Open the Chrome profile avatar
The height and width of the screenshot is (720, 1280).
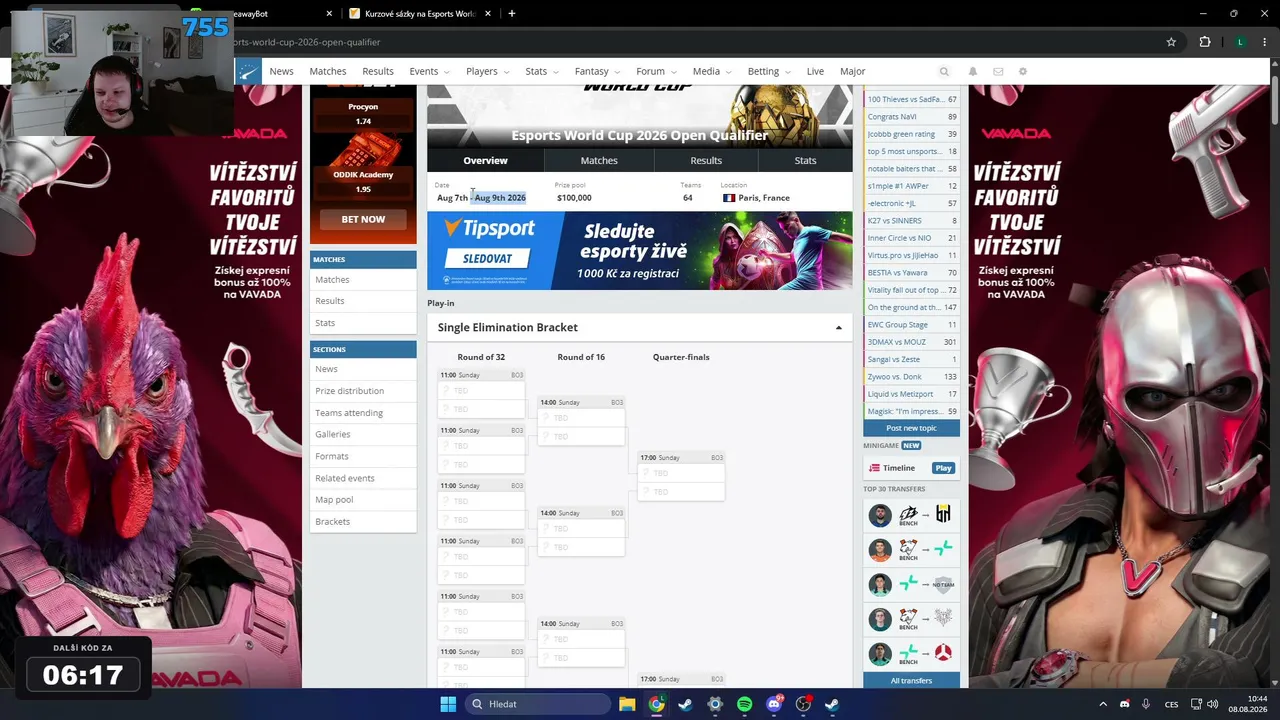pyautogui.click(x=1240, y=42)
